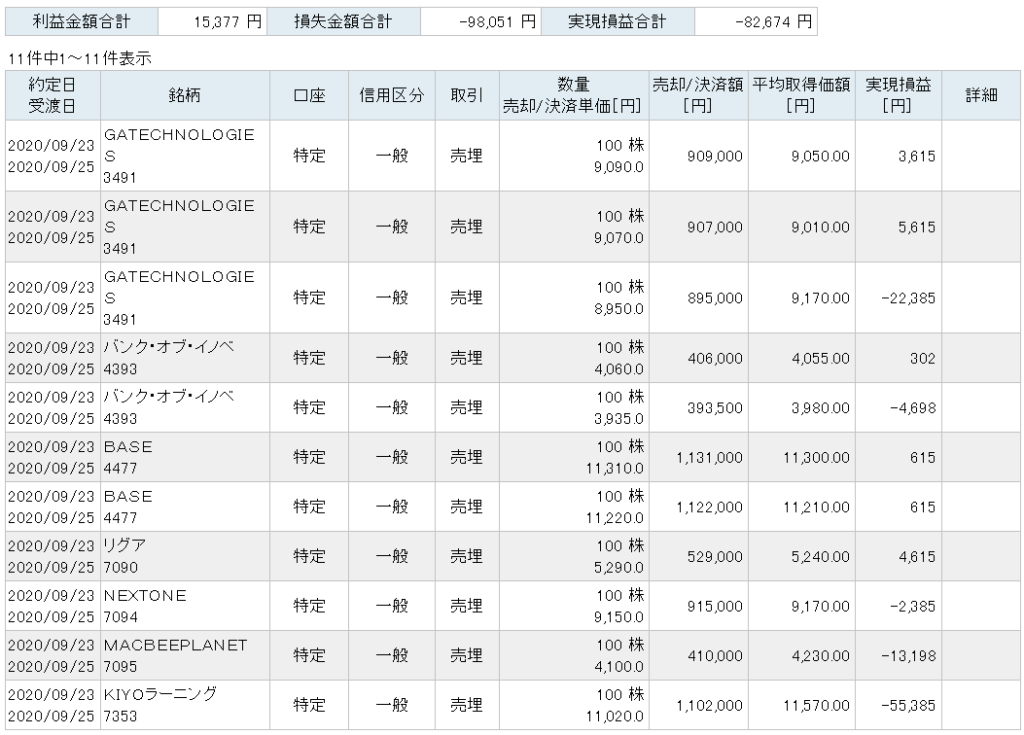Click the settlement amount 895,000 cell
The image size is (1024, 735).
pyautogui.click(x=698, y=299)
